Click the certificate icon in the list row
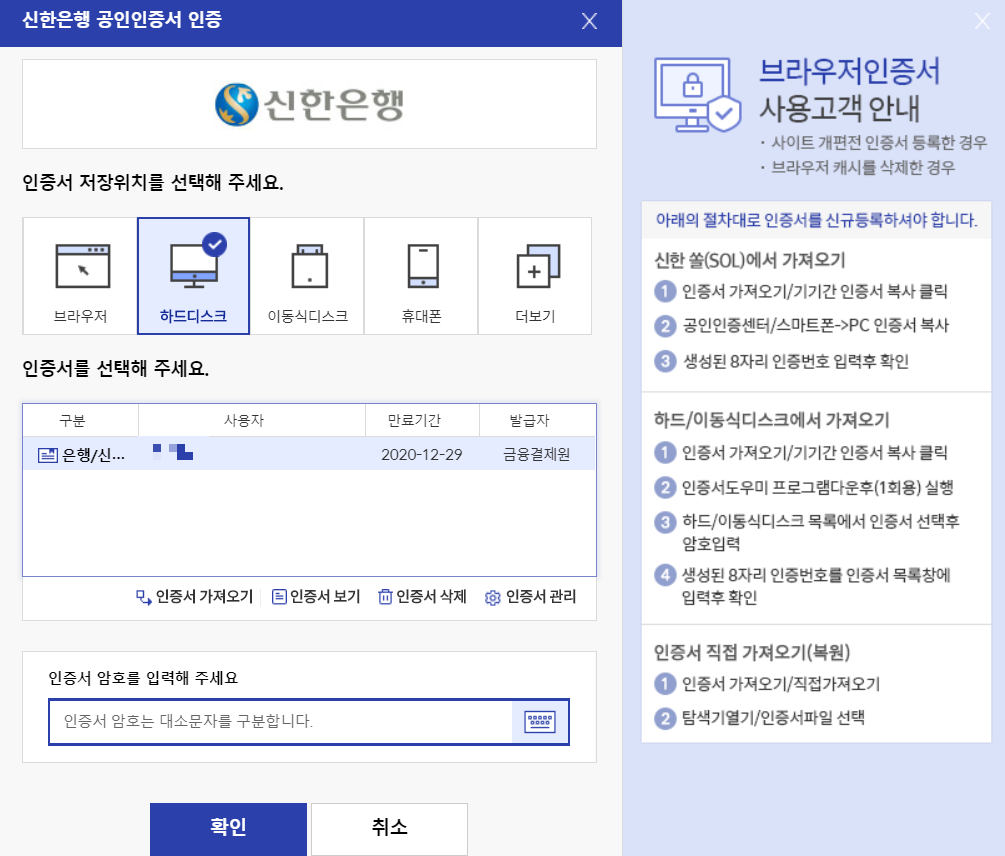Image resolution: width=1005 pixels, height=856 pixels. click(x=48, y=456)
